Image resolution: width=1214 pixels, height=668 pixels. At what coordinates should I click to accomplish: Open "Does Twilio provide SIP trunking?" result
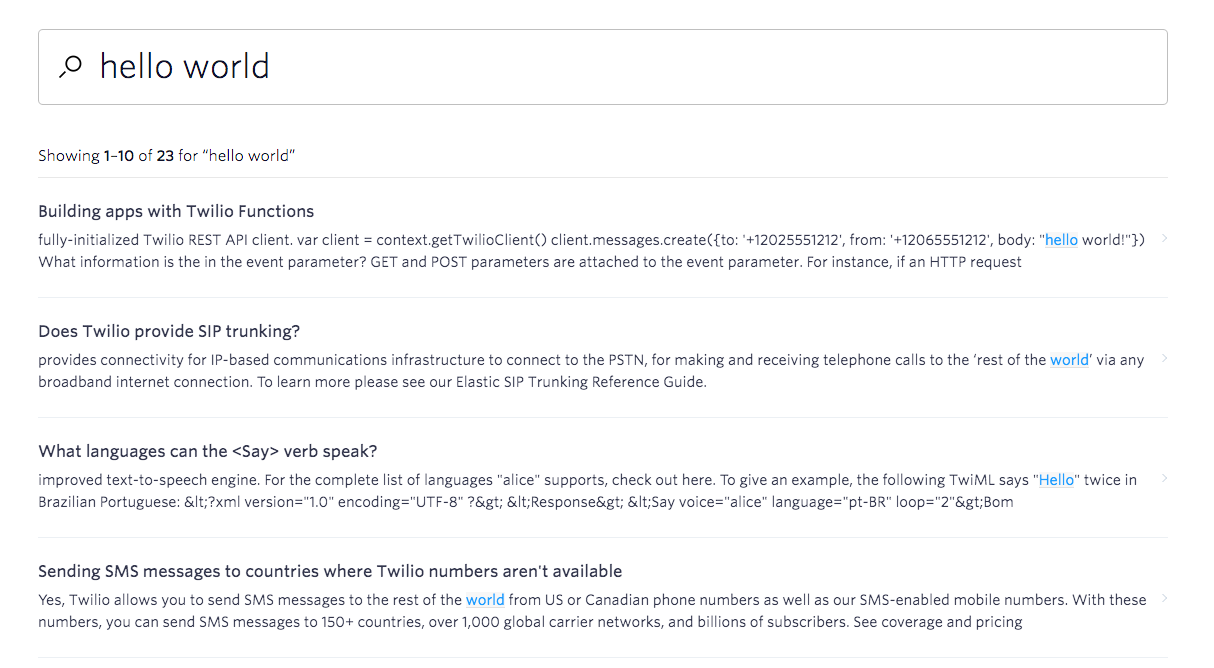pyautogui.click(x=169, y=331)
